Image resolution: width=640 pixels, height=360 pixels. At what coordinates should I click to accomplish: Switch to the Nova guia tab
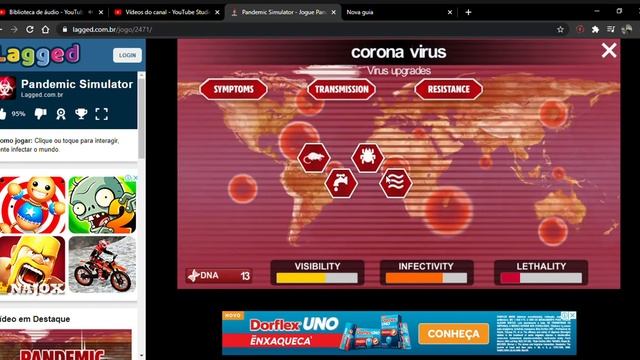click(360, 12)
